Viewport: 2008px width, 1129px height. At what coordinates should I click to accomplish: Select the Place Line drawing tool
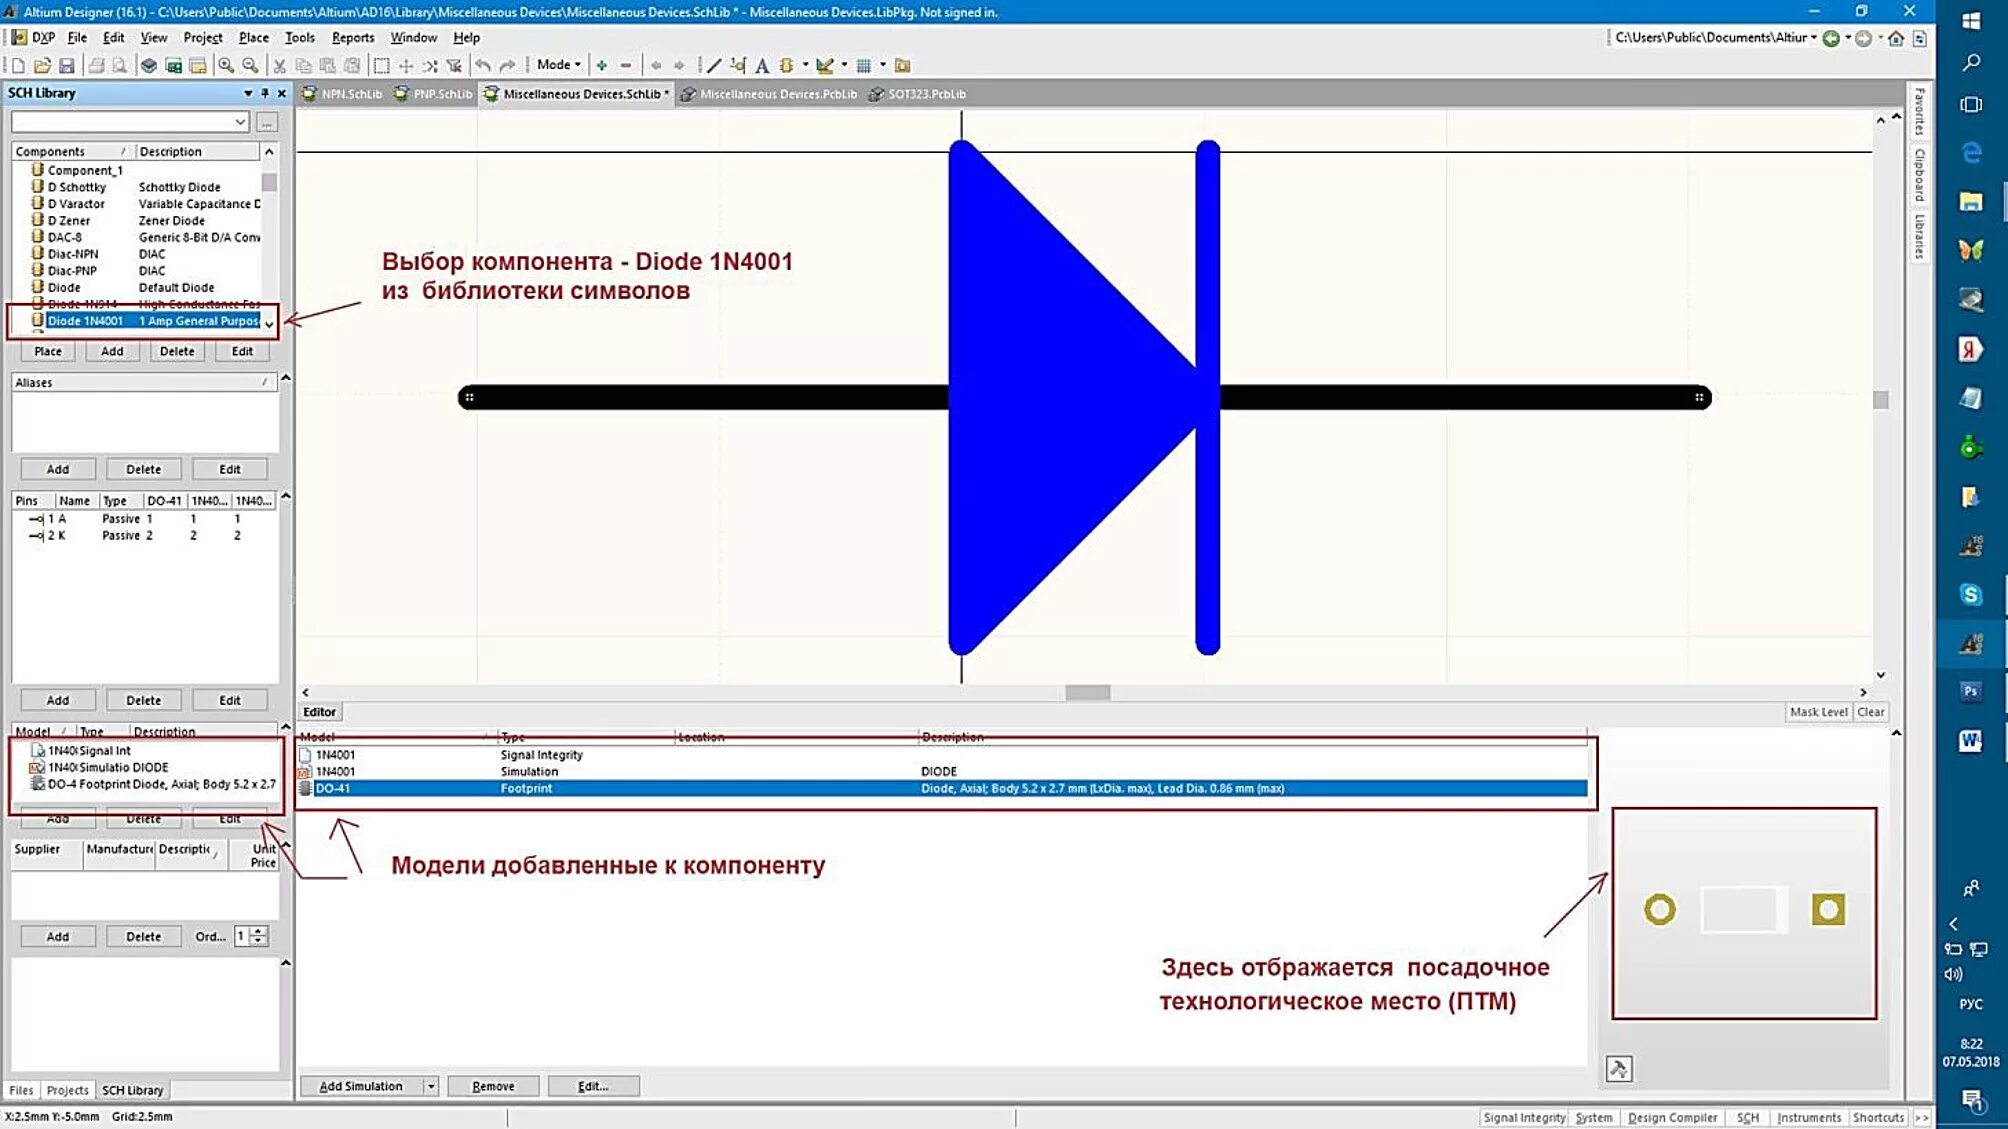coord(714,66)
